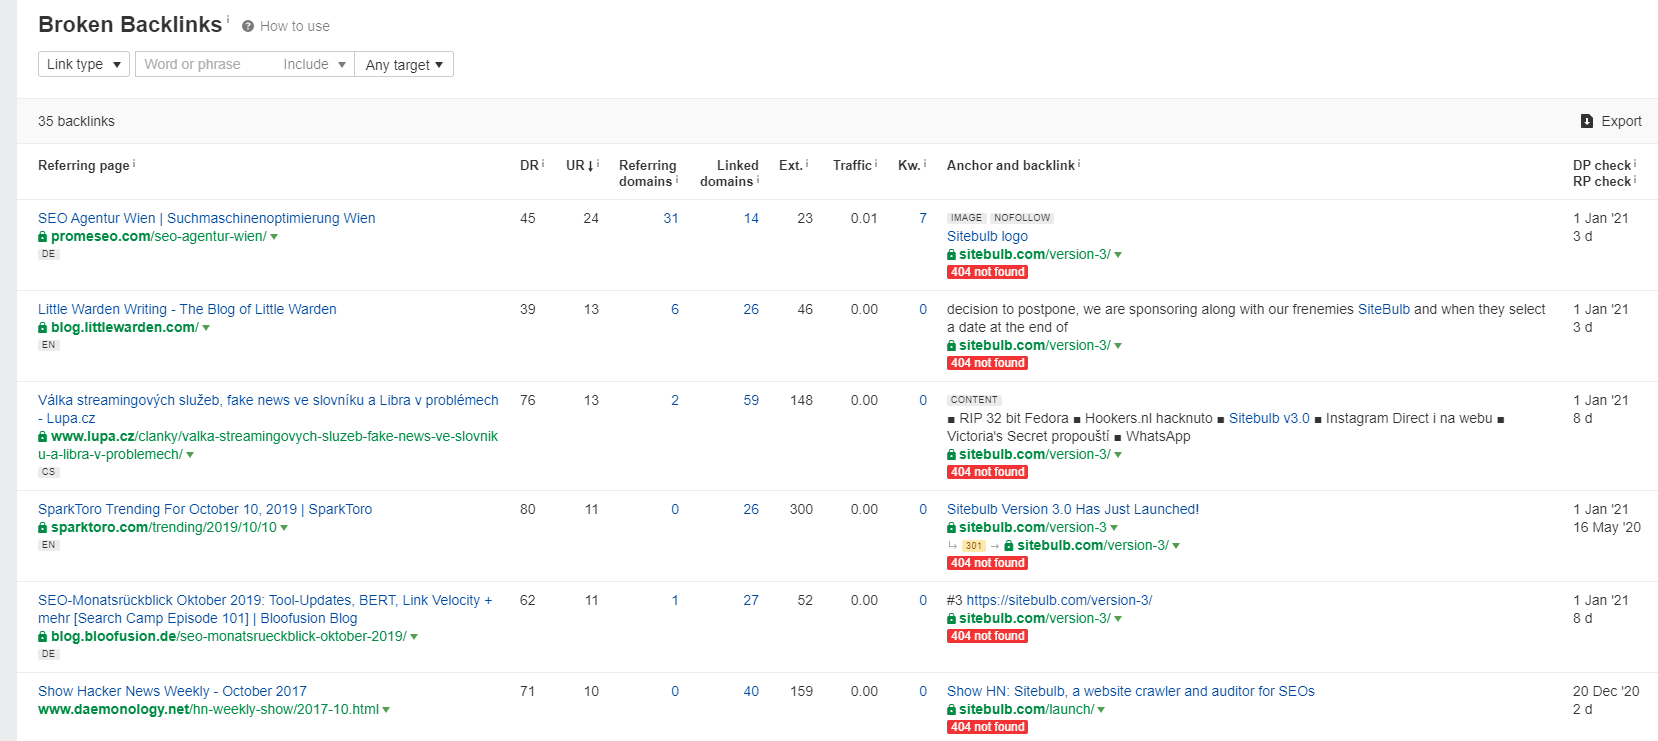
Task: Click the Export download icon
Action: [x=1586, y=121]
